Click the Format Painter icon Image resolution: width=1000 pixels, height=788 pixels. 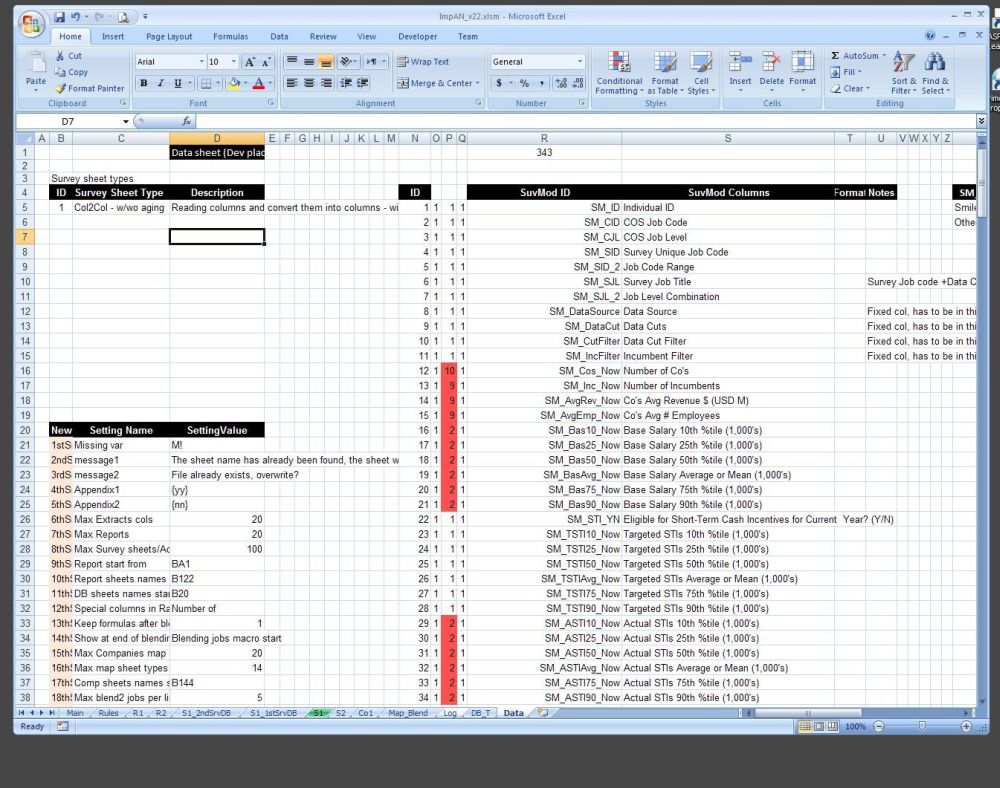click(x=61, y=88)
